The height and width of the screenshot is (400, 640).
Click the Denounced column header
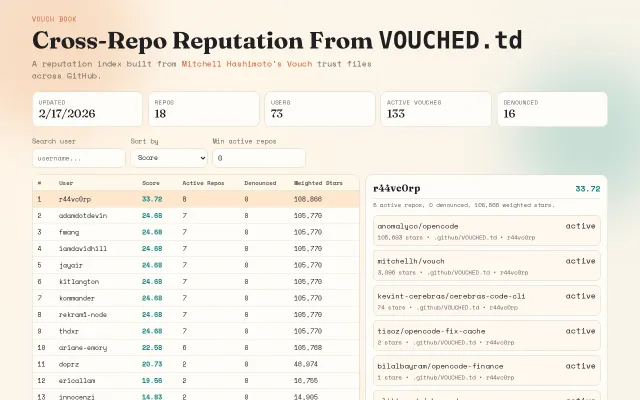260,183
